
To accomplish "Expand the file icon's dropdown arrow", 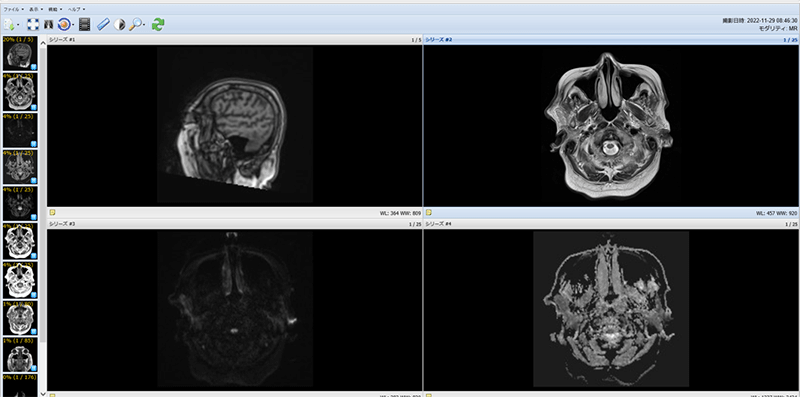I will tap(18, 24).
